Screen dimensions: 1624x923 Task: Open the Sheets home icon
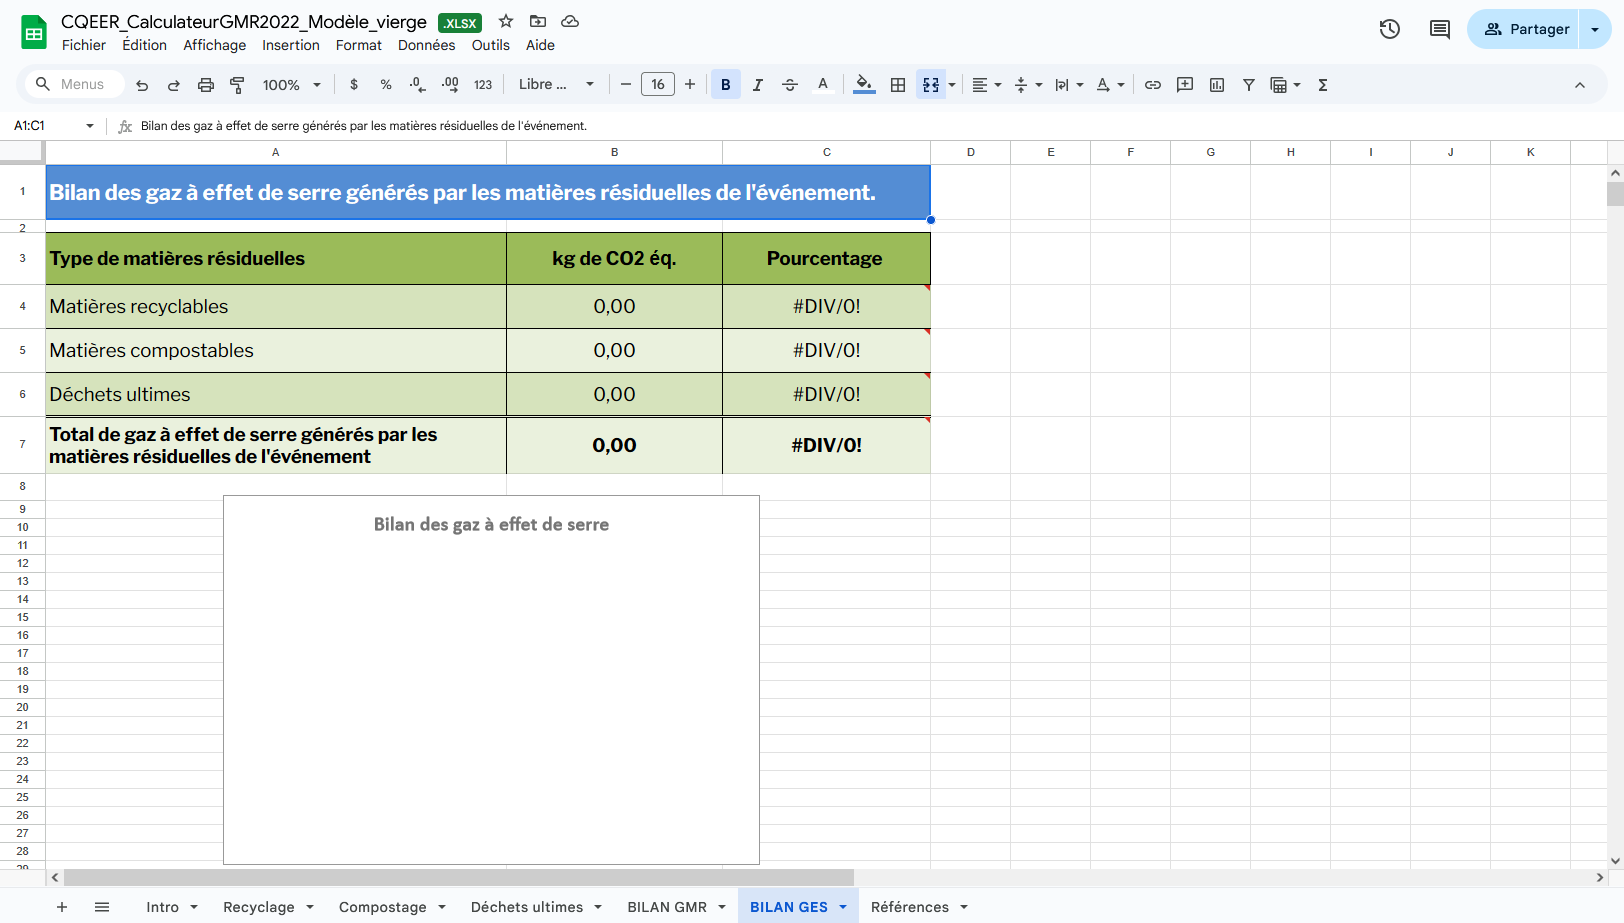tap(34, 32)
